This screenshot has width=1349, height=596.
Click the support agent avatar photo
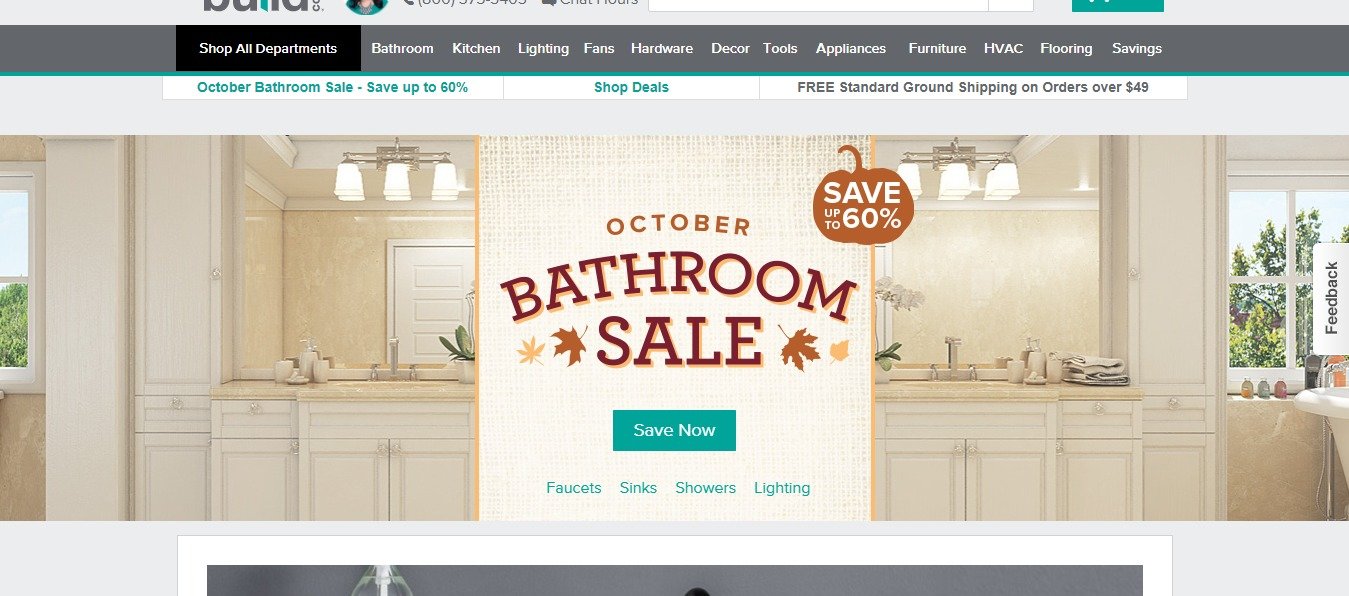pyautogui.click(x=366, y=6)
